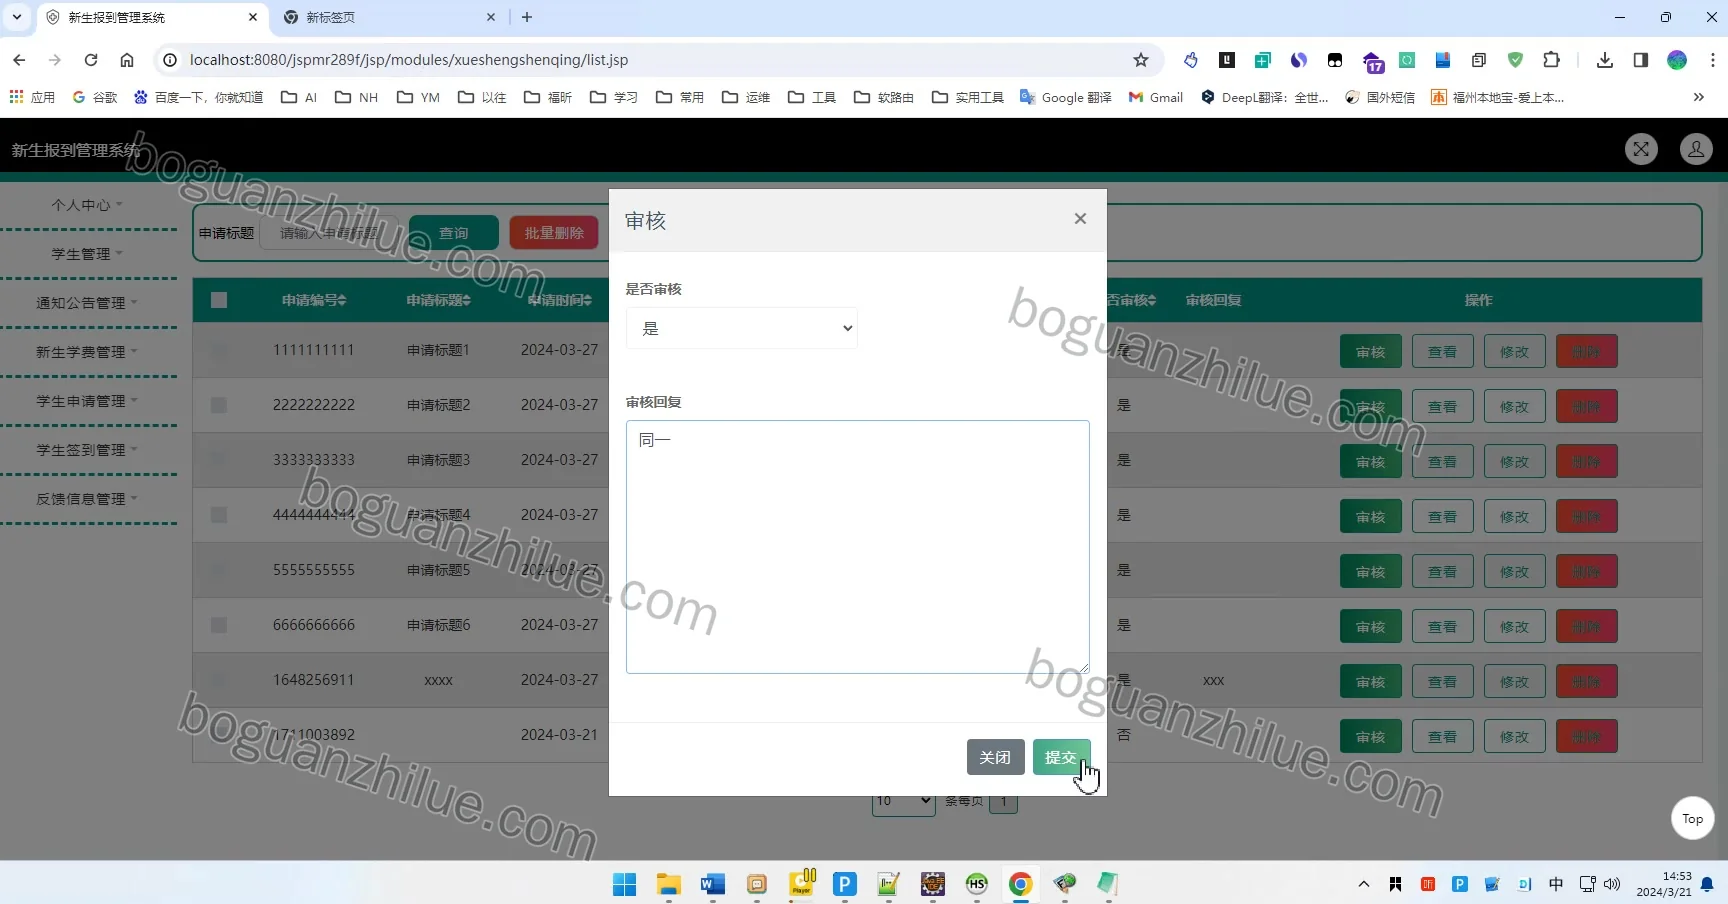
Task: Check the checkbox for row 1111111111
Action: (219, 350)
